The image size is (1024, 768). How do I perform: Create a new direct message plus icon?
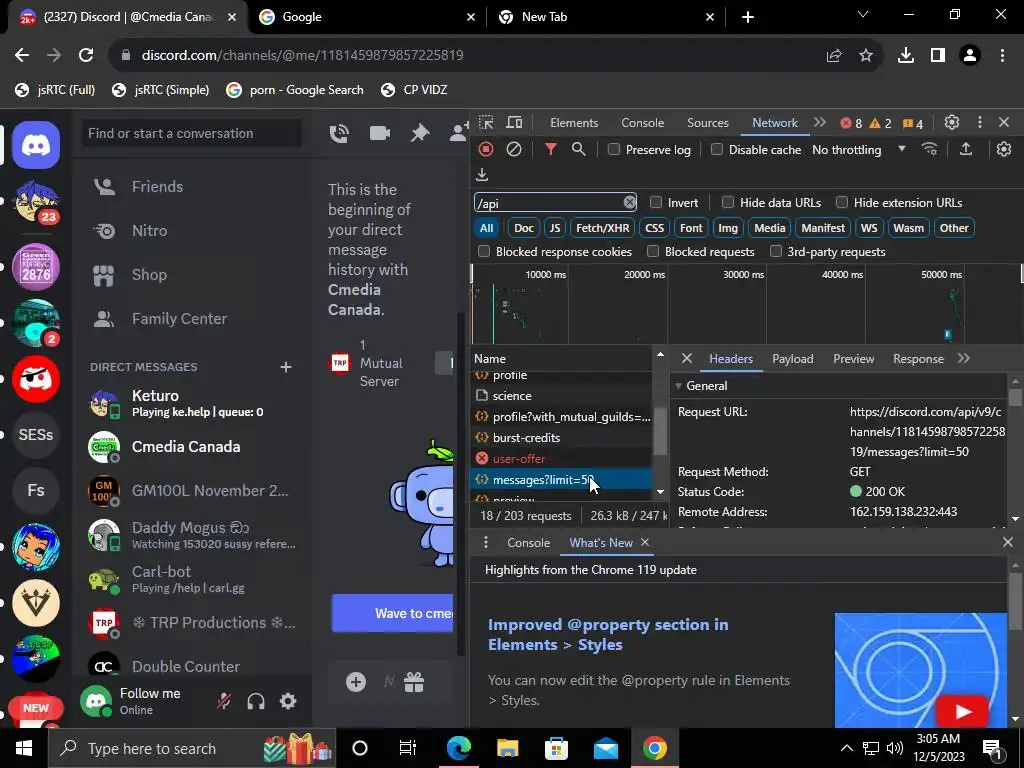(285, 367)
